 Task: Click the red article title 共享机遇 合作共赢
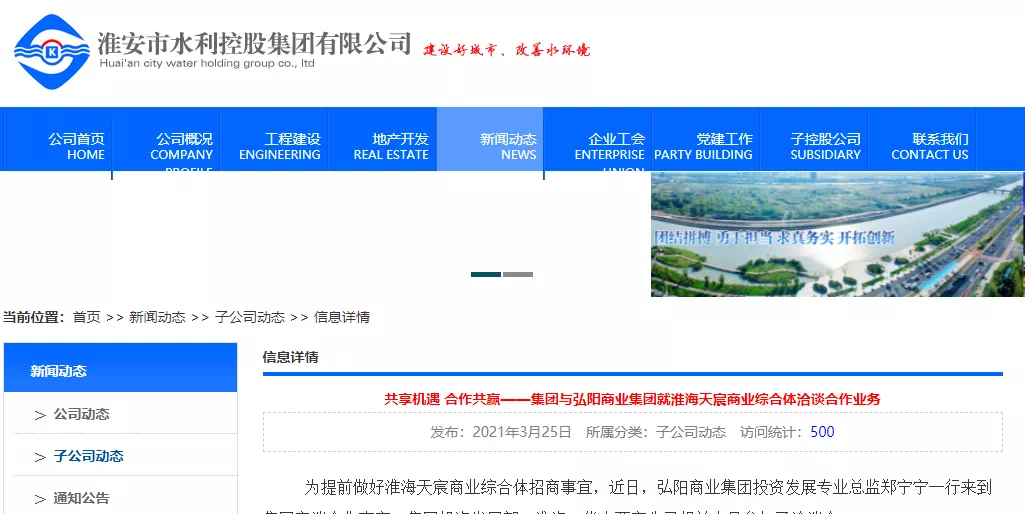[x=632, y=400]
